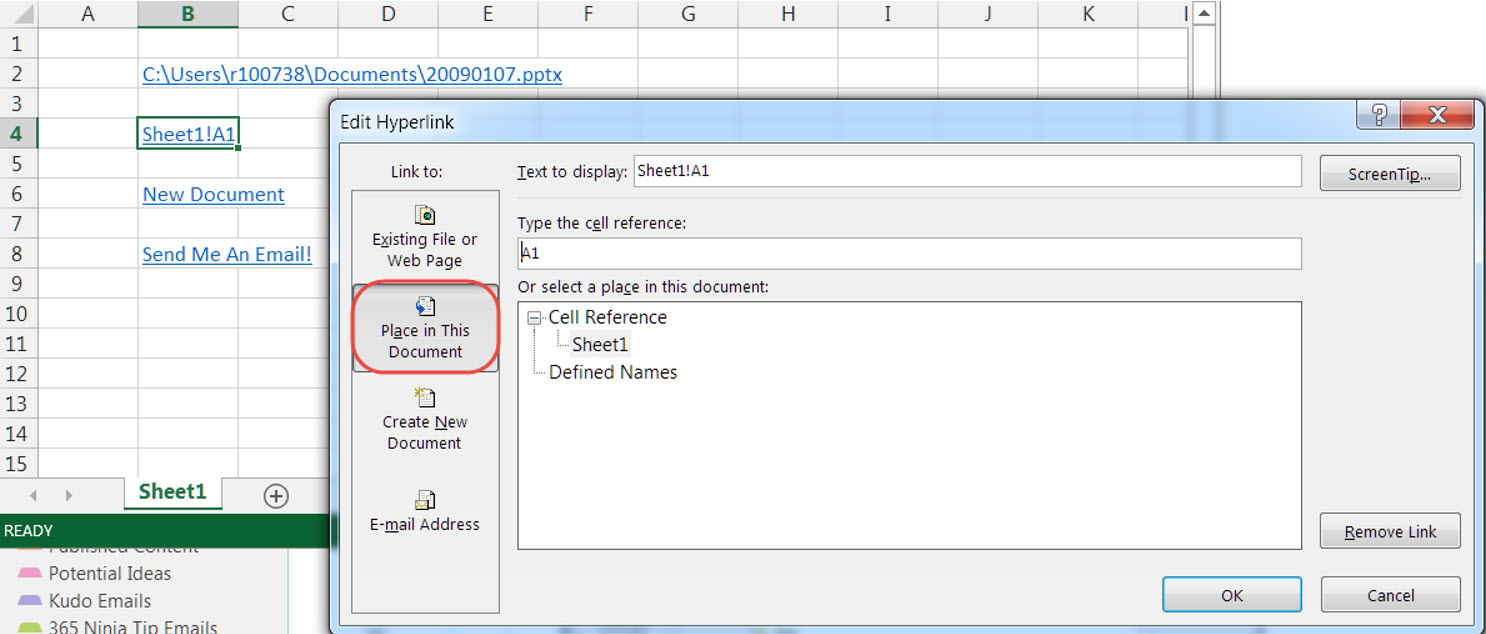The height and width of the screenshot is (634, 1486).
Task: Select the column B header
Action: [187, 14]
